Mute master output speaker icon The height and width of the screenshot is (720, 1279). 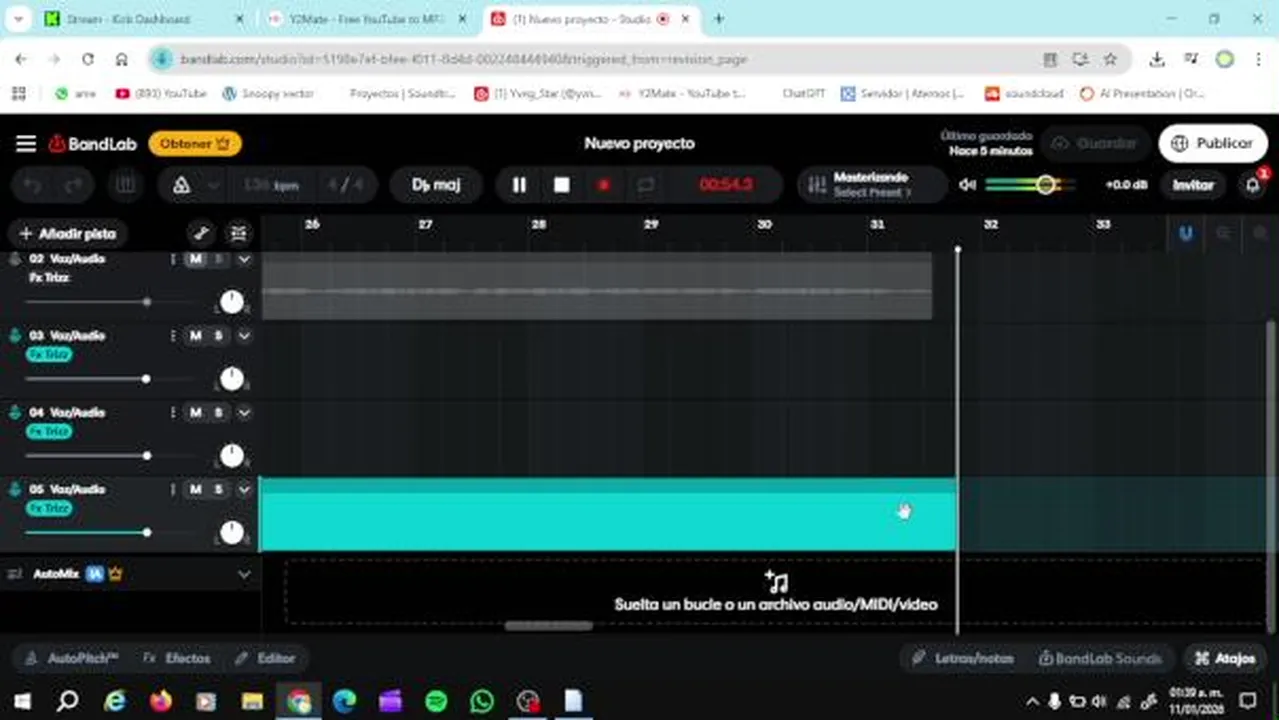[967, 185]
